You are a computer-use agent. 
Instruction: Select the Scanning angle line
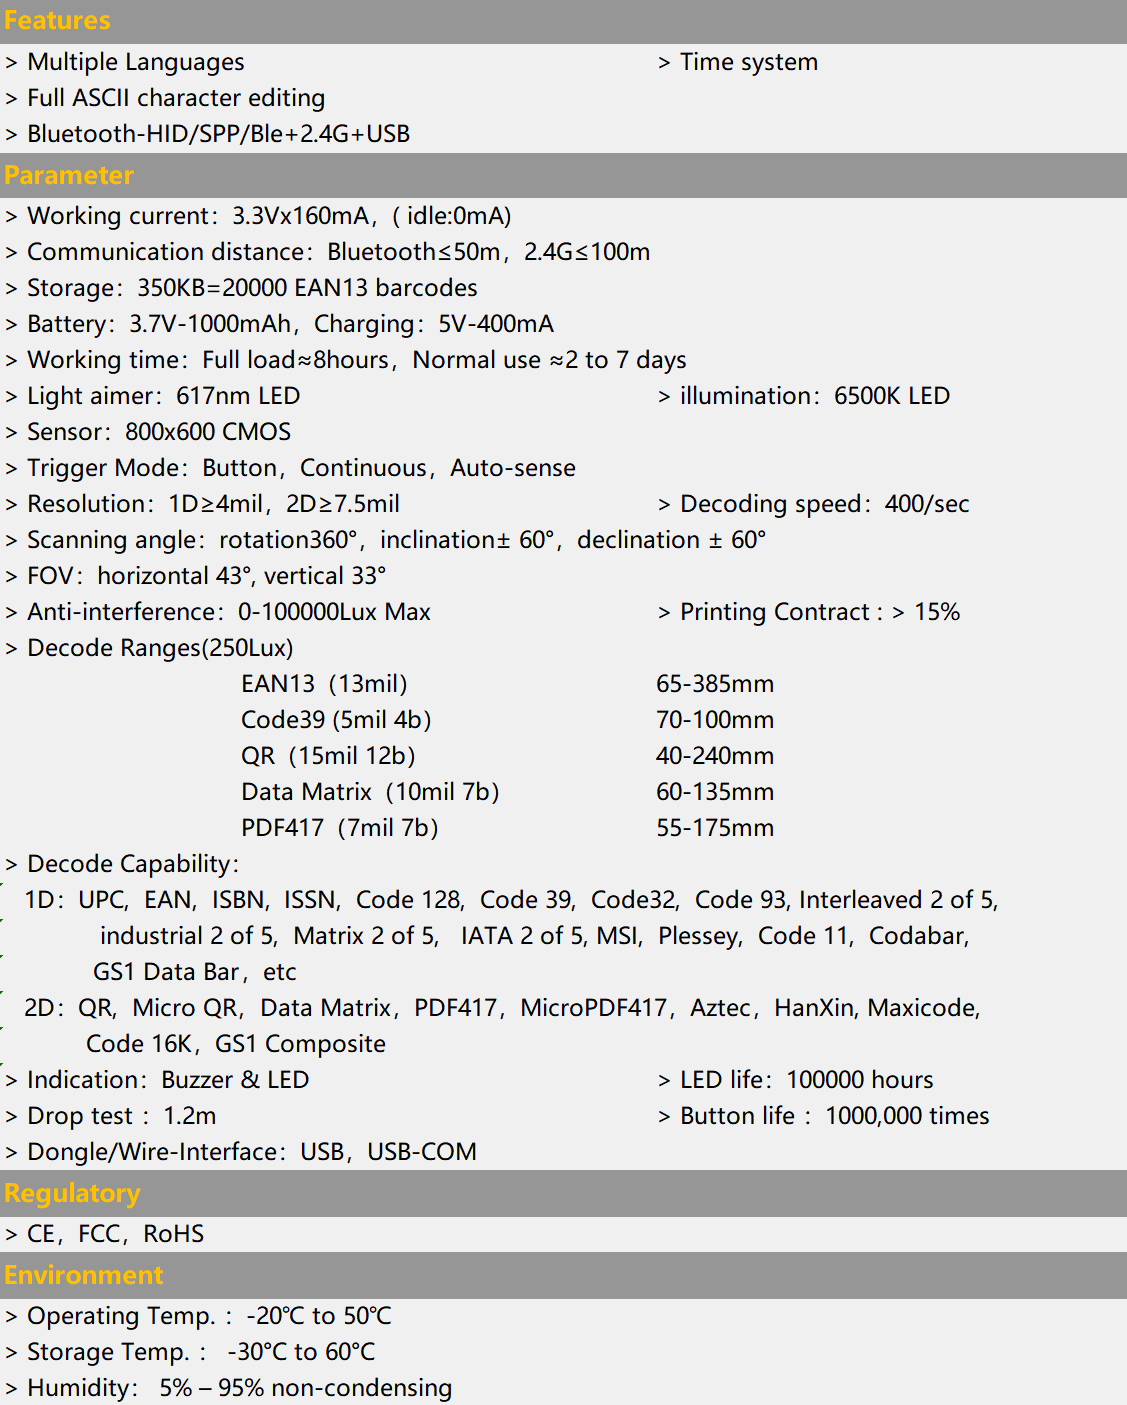[386, 540]
